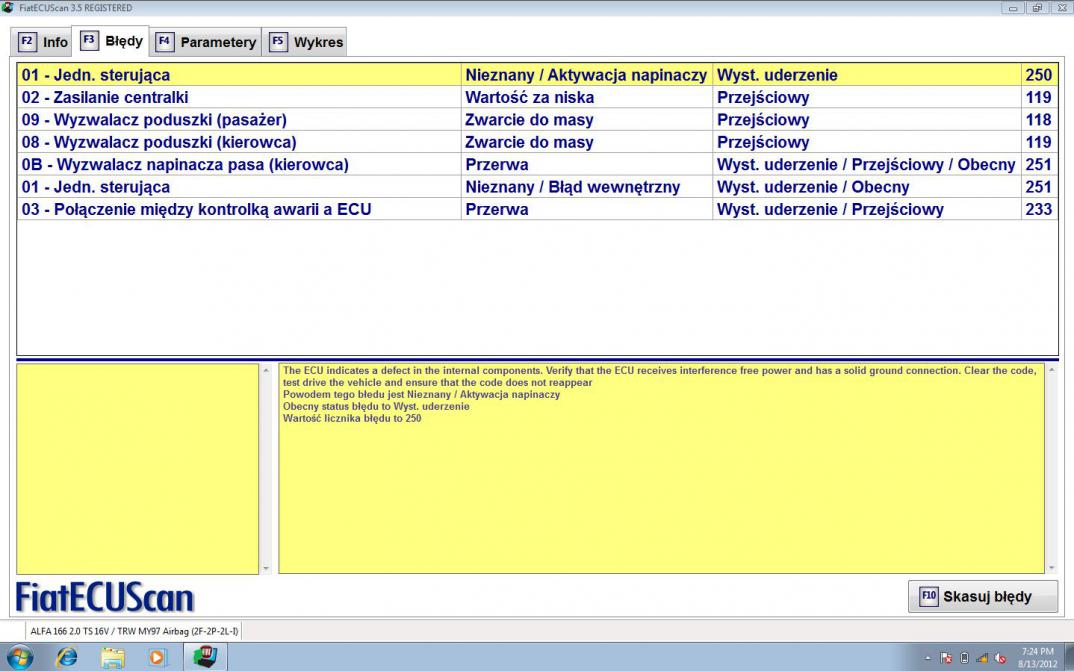Minimize the FiatECUScan window
This screenshot has height=671, width=1074.
(1012, 8)
